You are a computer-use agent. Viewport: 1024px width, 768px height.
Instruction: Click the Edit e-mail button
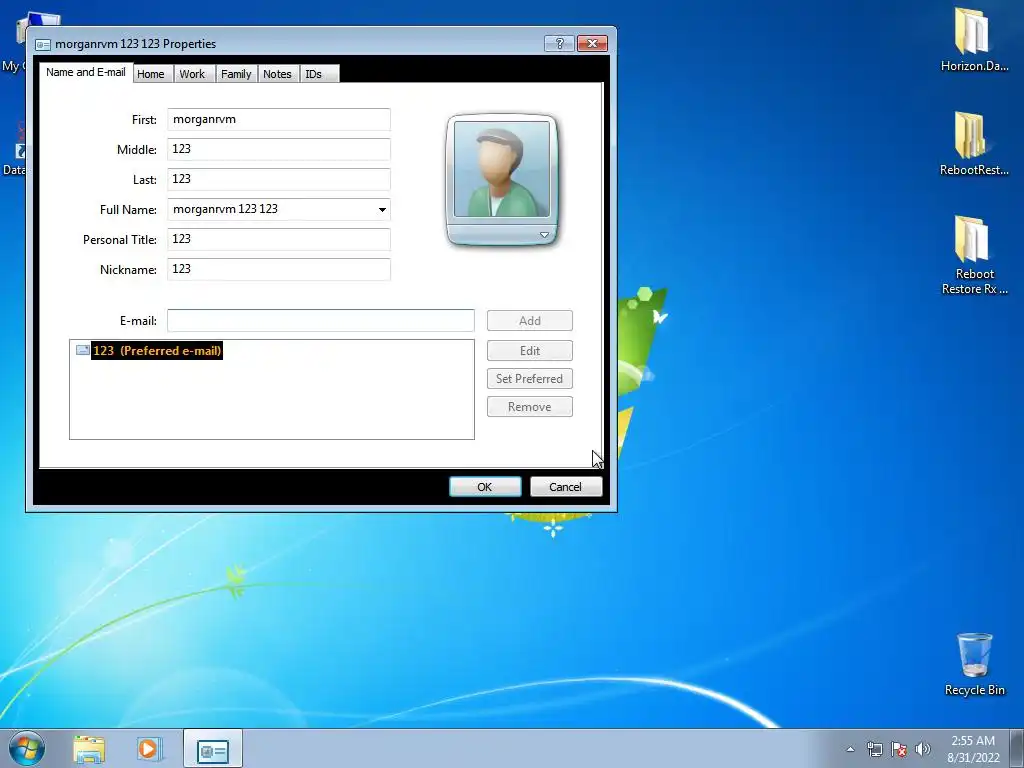tap(530, 351)
